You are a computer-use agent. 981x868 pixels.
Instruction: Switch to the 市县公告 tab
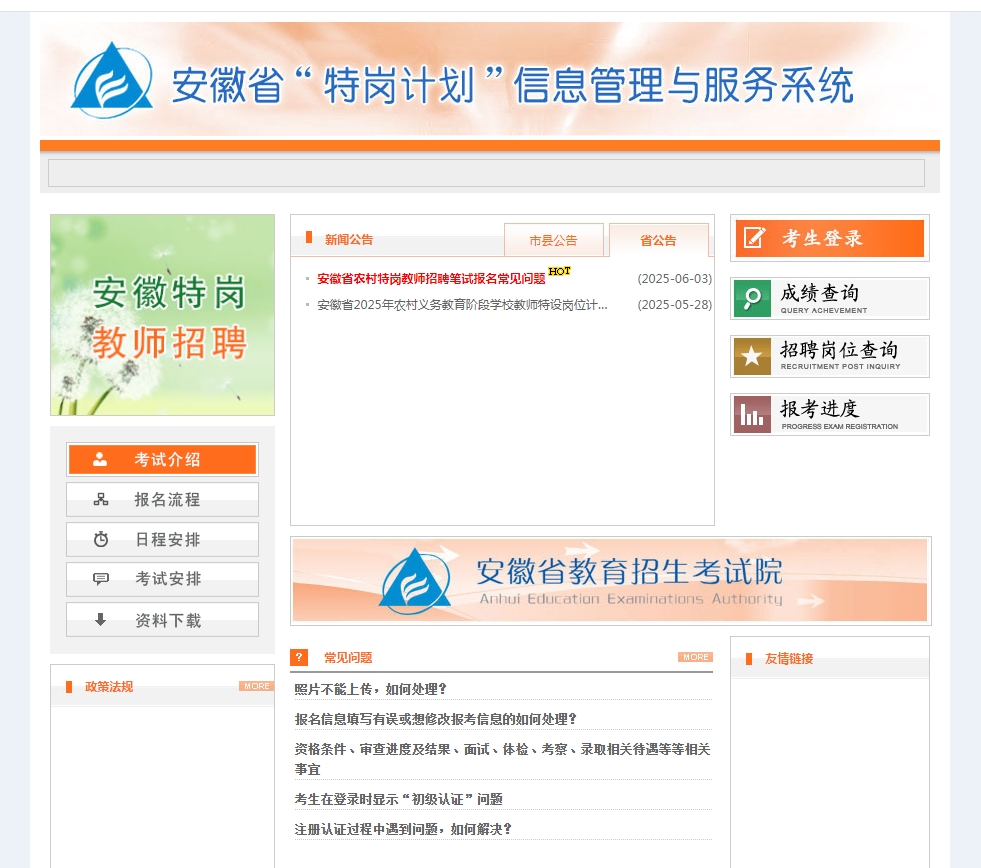pyautogui.click(x=554, y=240)
